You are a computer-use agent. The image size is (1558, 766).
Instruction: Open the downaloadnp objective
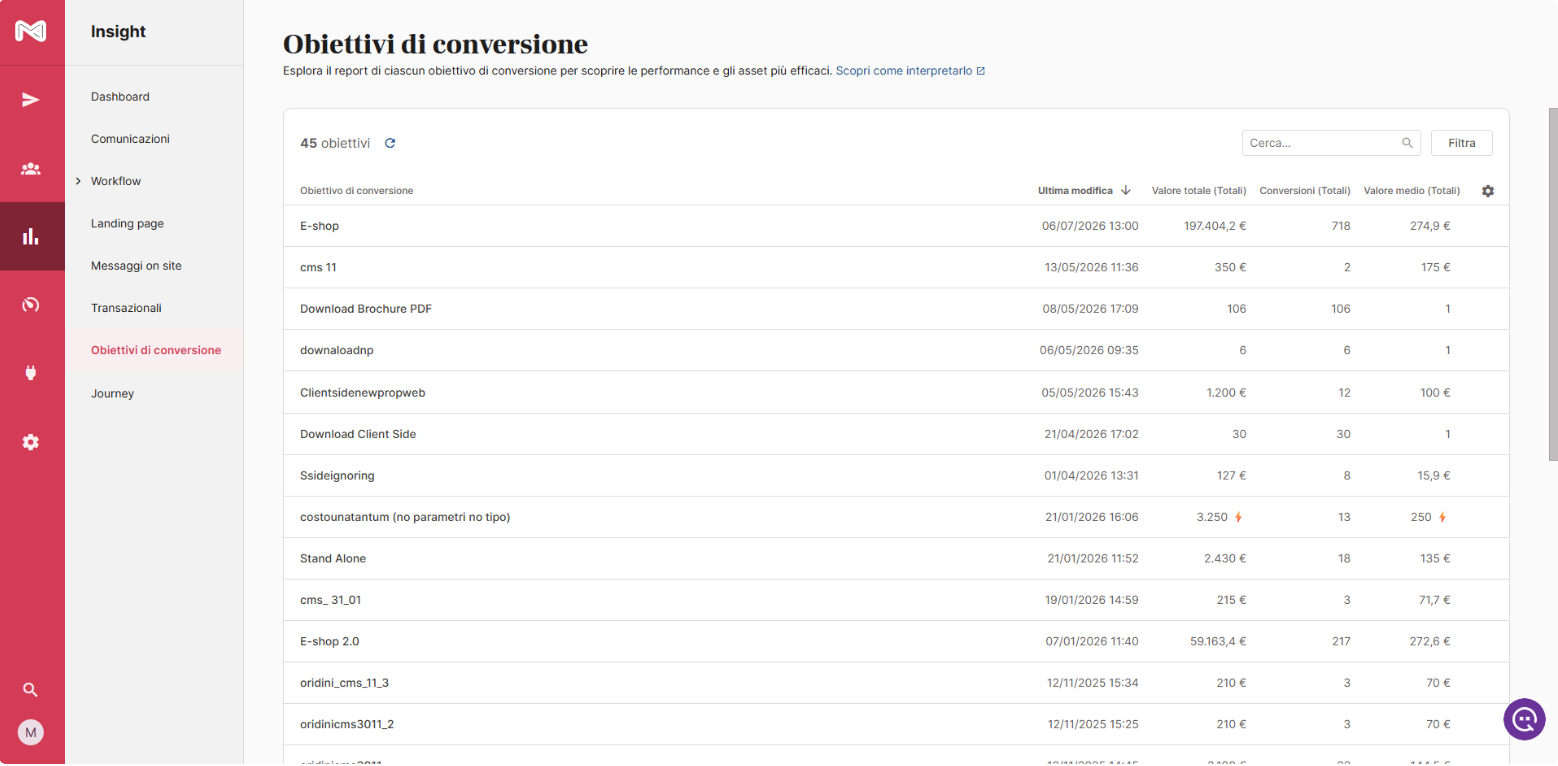click(337, 351)
